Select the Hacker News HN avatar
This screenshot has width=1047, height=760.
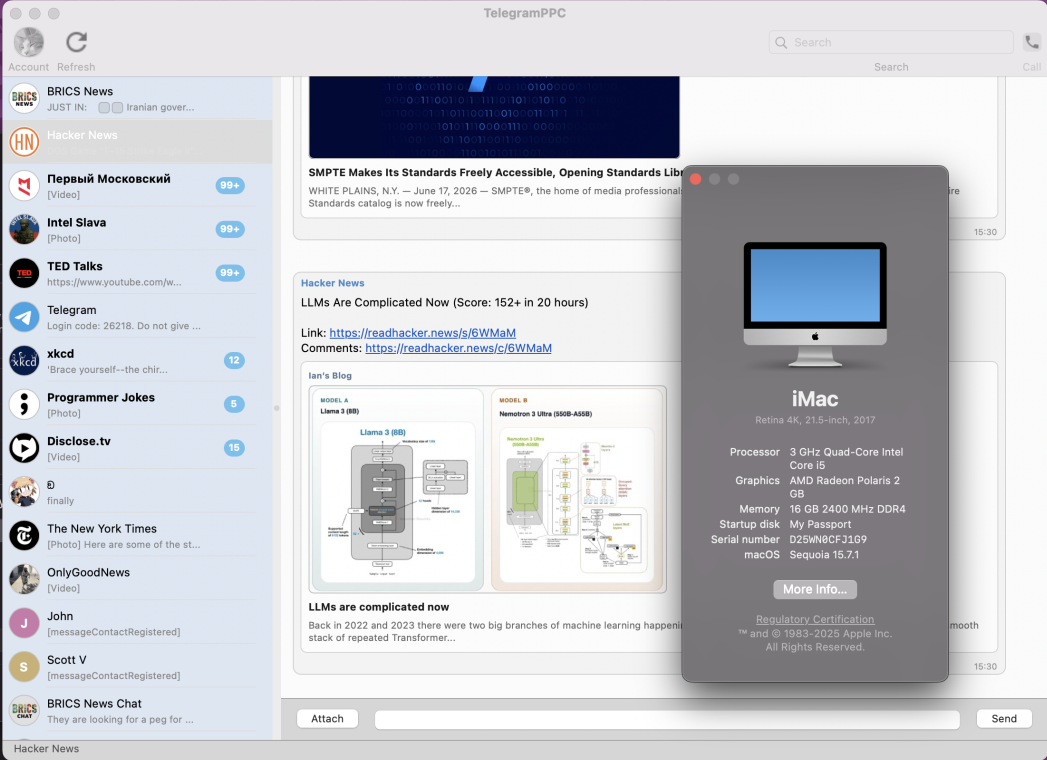(24, 142)
